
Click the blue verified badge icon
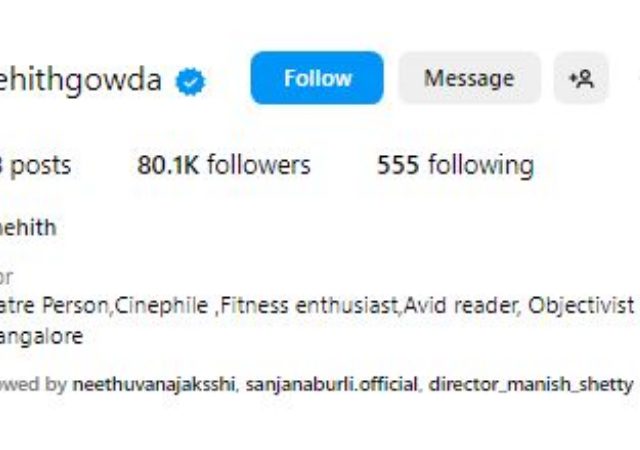[x=190, y=82]
